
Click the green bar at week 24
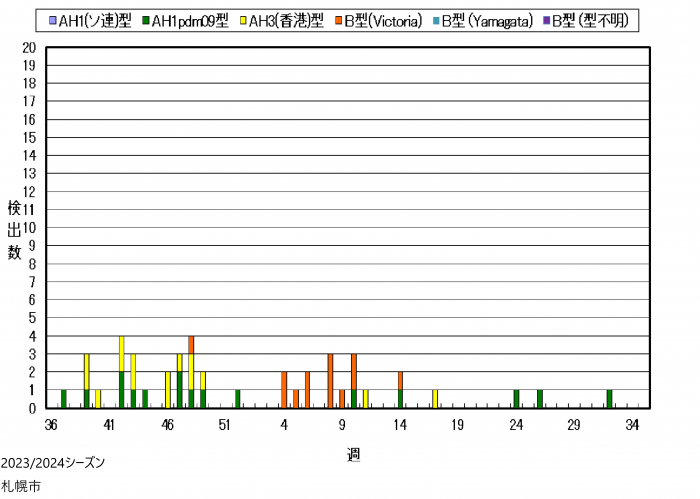click(x=516, y=399)
